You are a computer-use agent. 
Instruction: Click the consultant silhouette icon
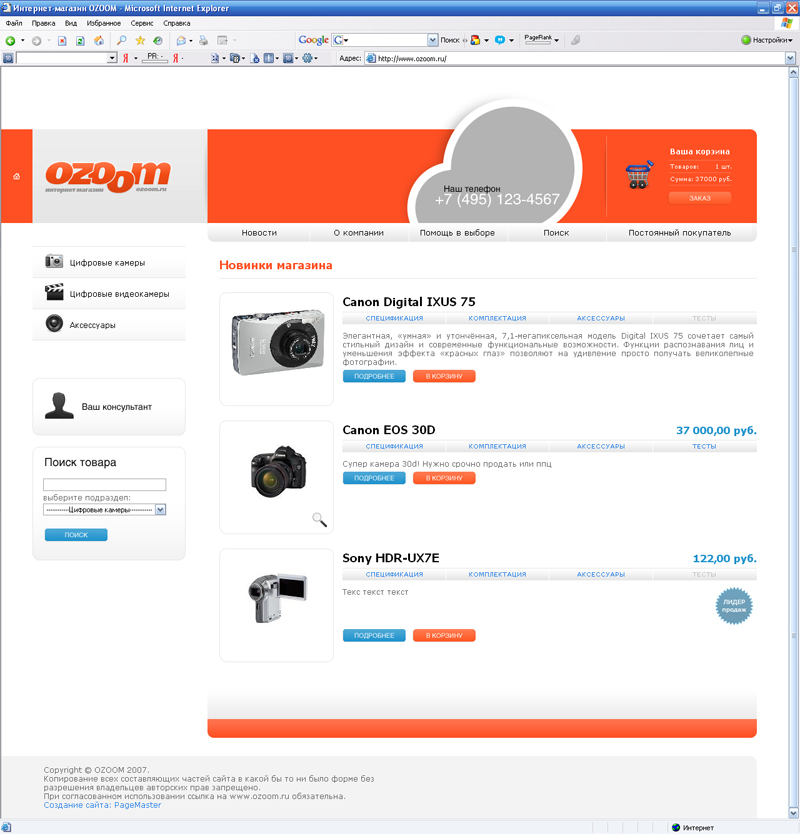[x=59, y=406]
